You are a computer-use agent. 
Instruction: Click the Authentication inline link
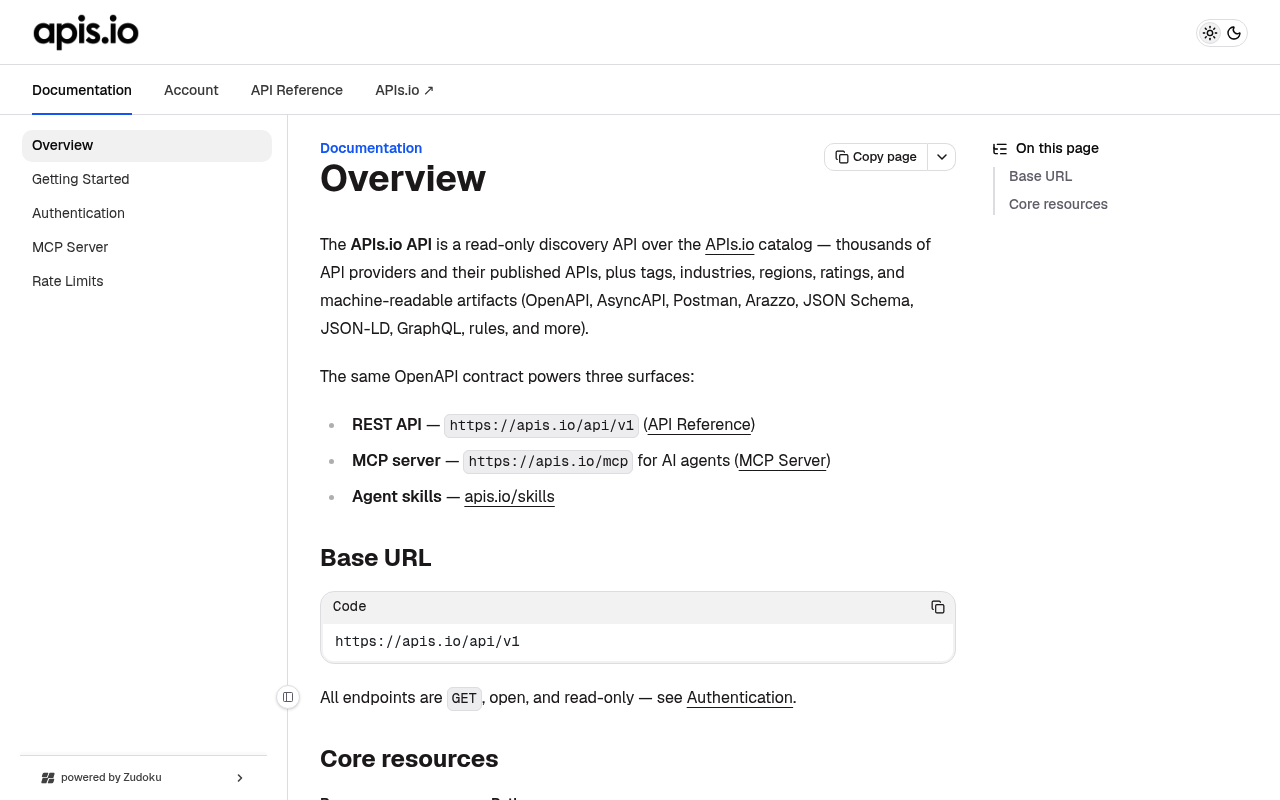point(740,697)
